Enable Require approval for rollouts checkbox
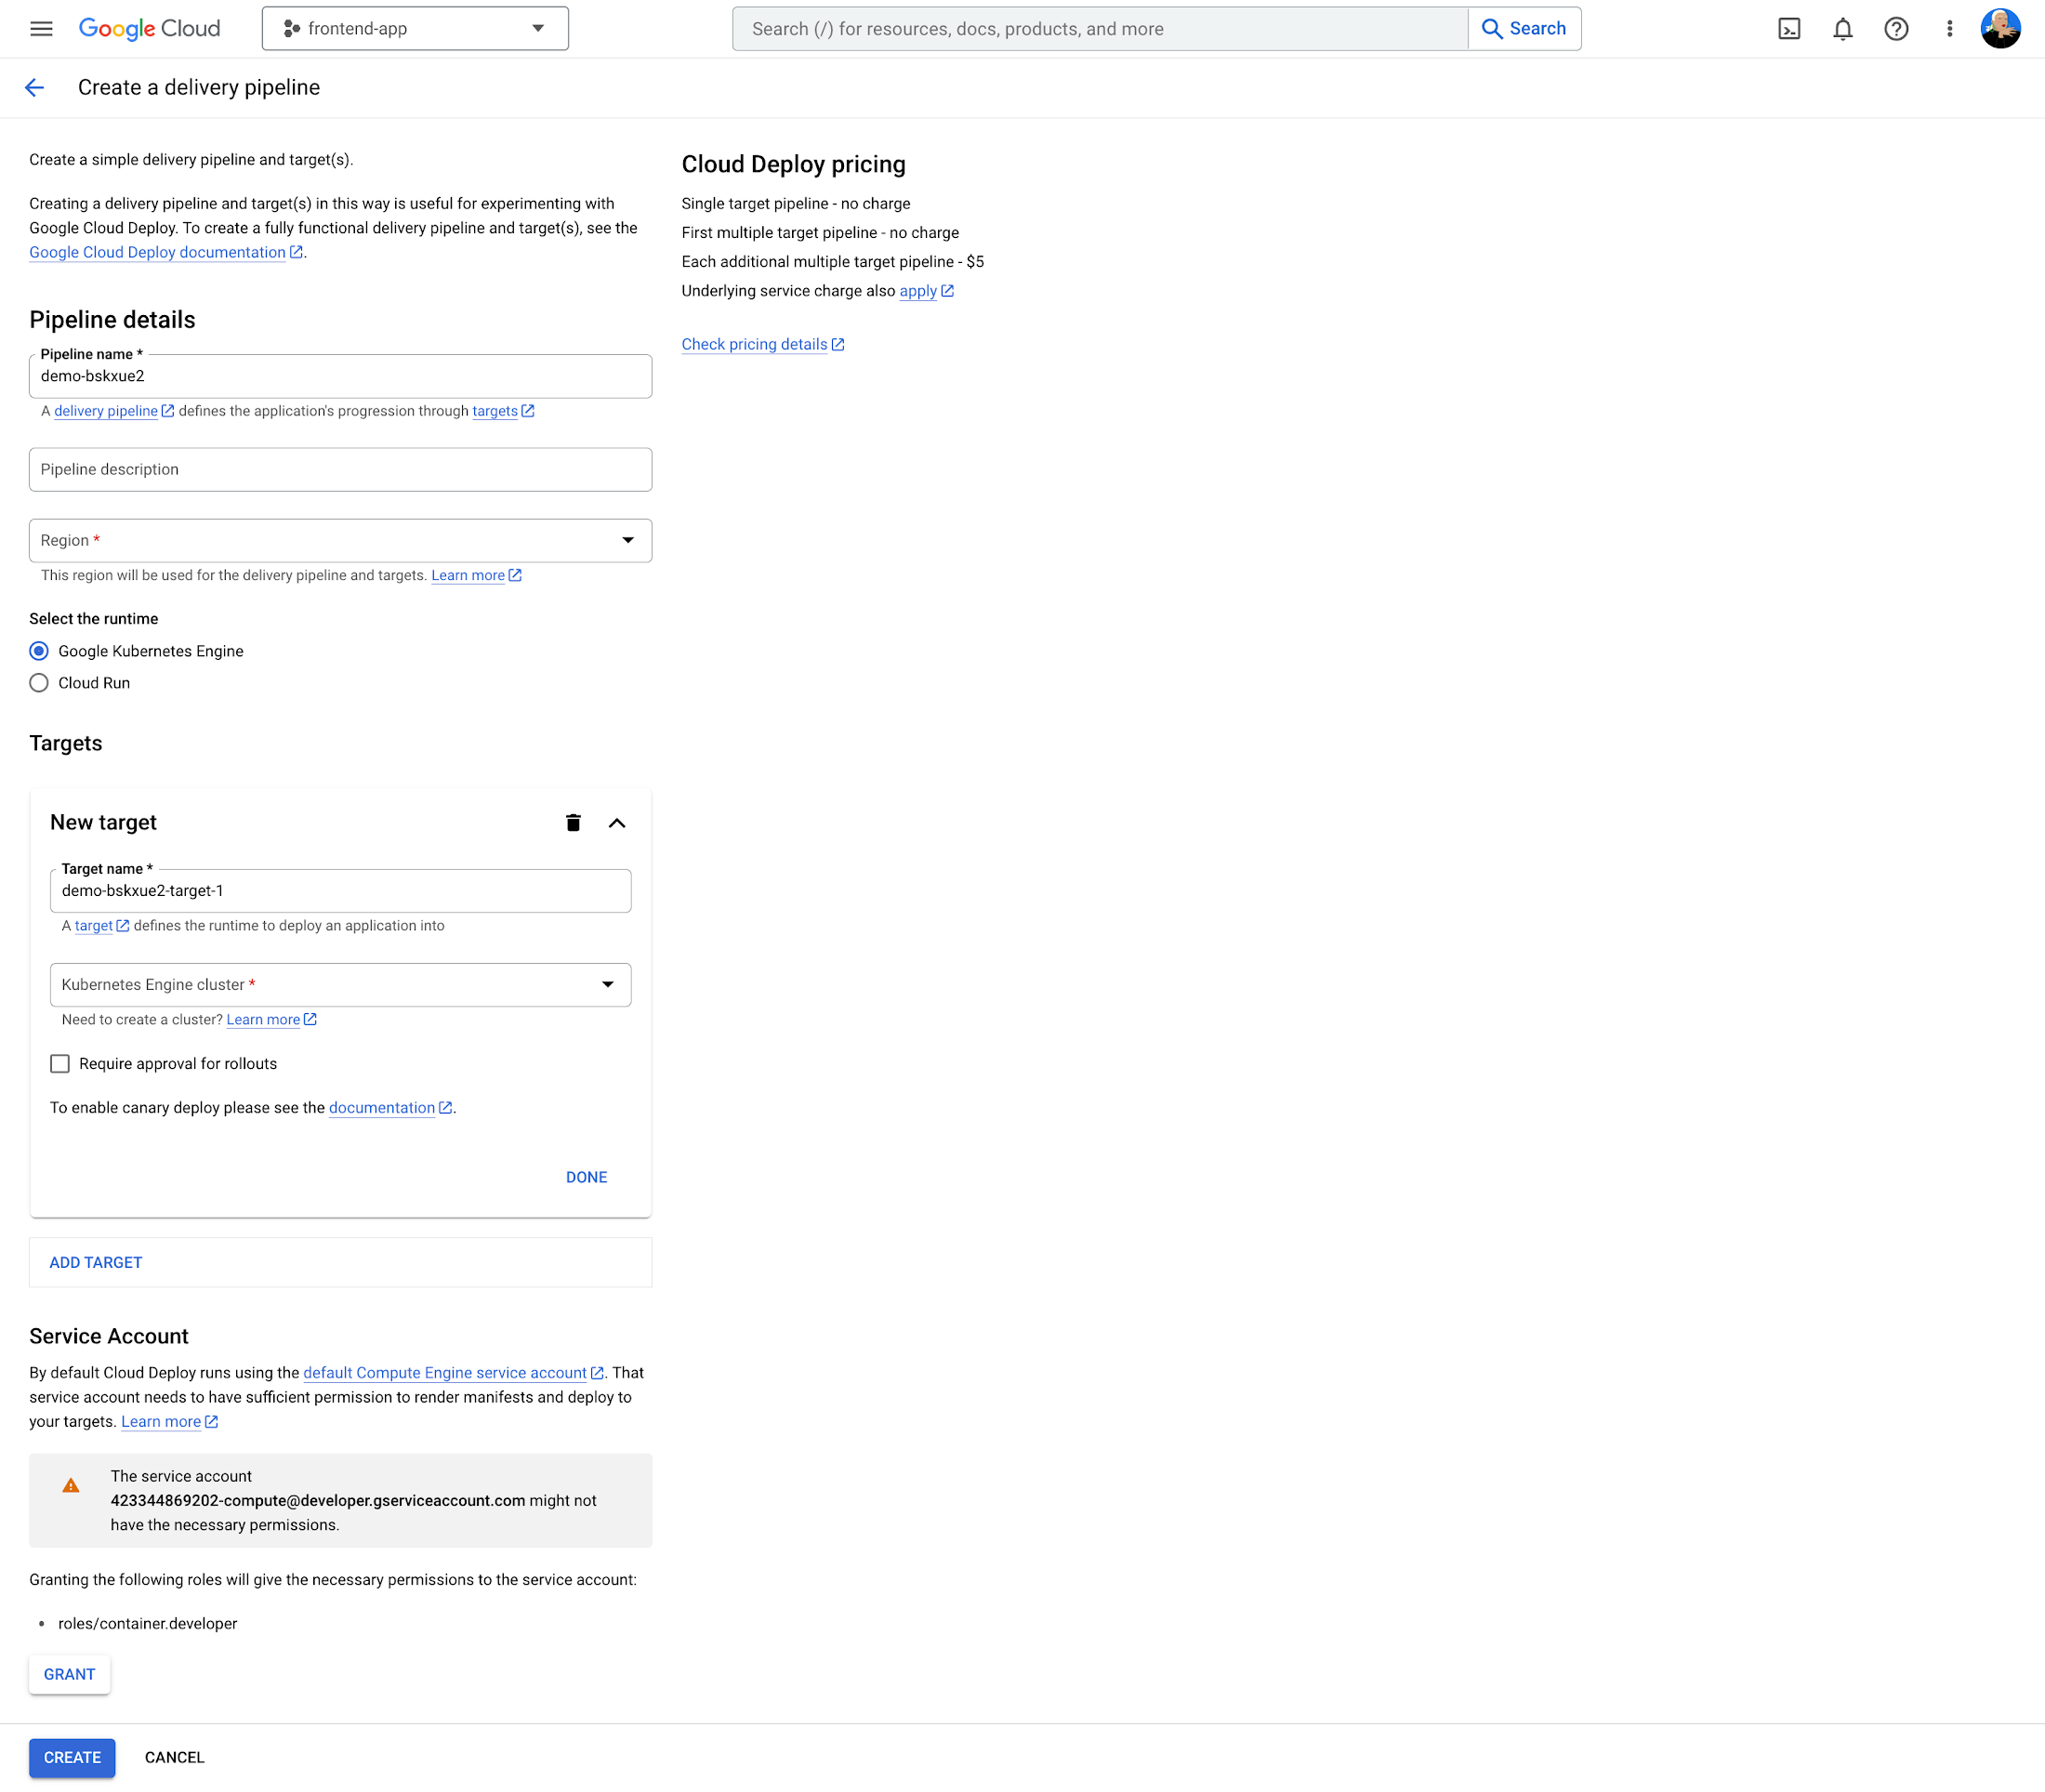 click(x=59, y=1063)
